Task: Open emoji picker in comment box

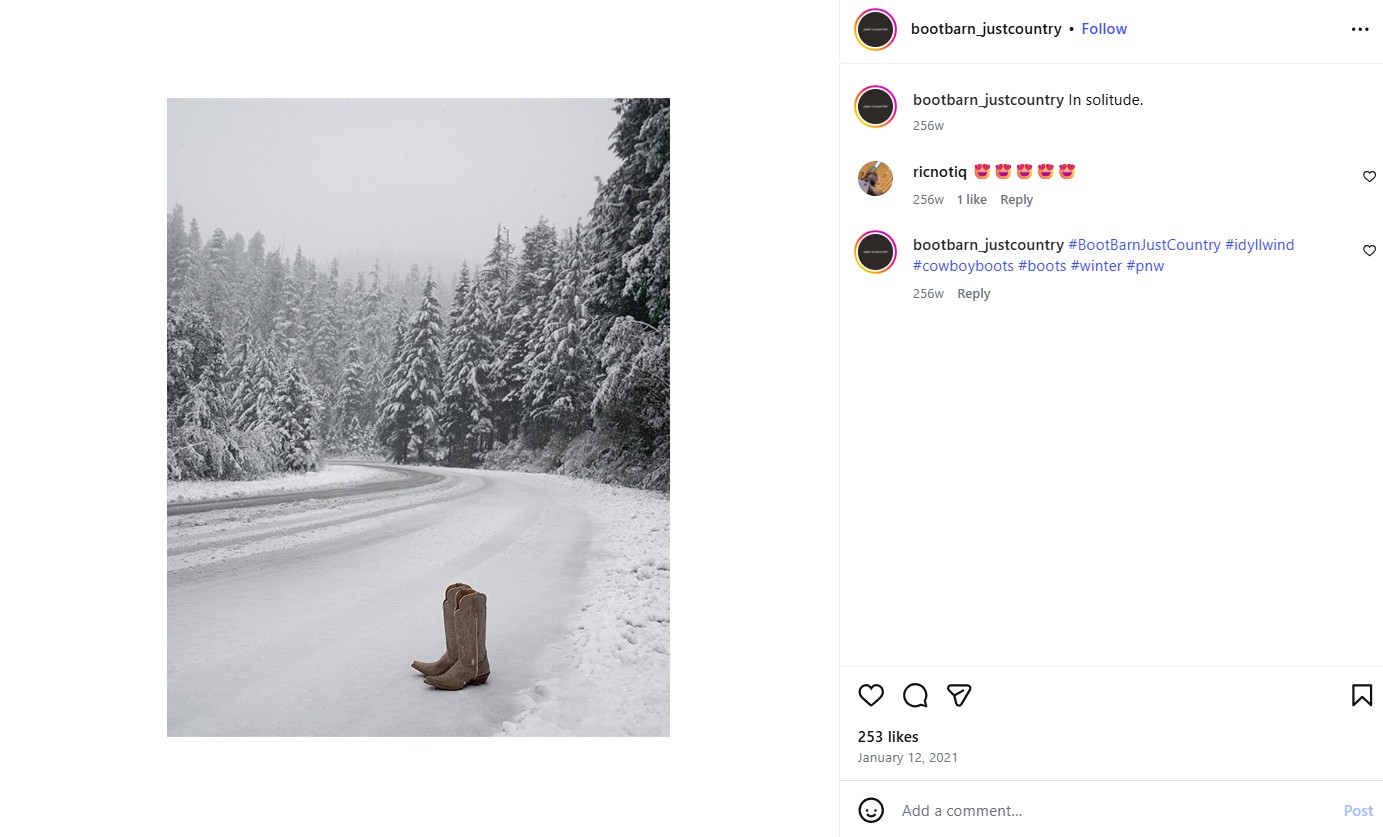Action: click(871, 810)
